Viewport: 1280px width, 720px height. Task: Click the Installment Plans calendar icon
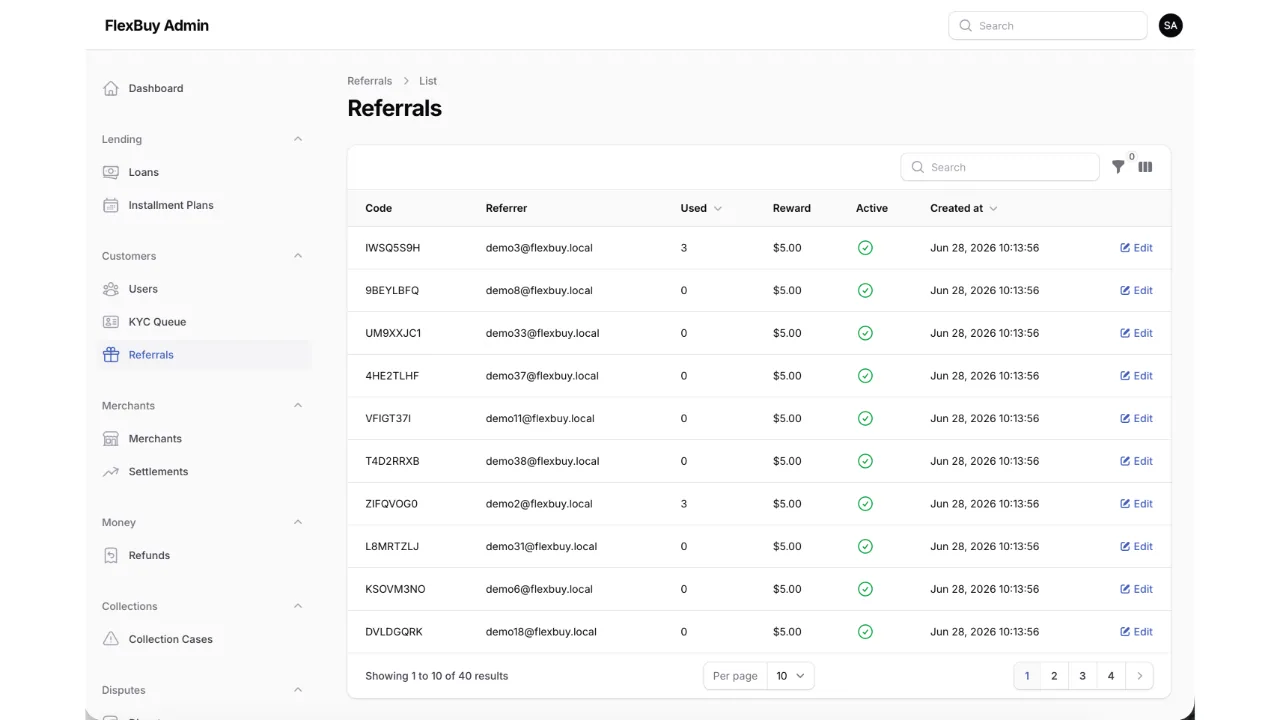pyautogui.click(x=111, y=205)
